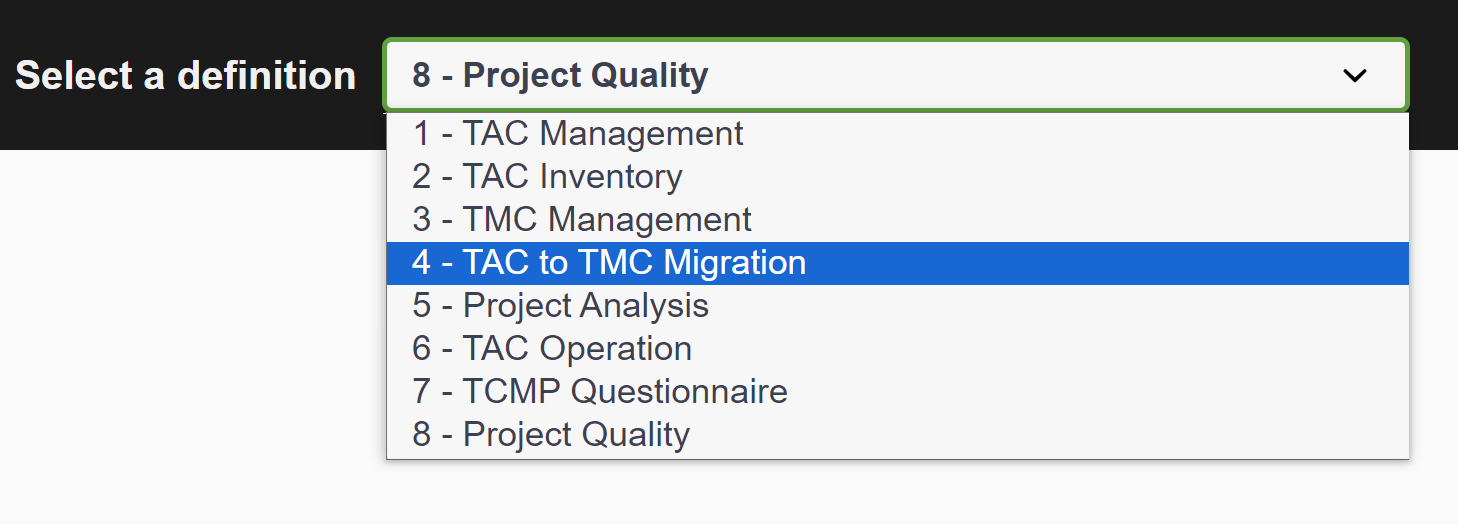Open the Project Analysis definition item

[561, 306]
